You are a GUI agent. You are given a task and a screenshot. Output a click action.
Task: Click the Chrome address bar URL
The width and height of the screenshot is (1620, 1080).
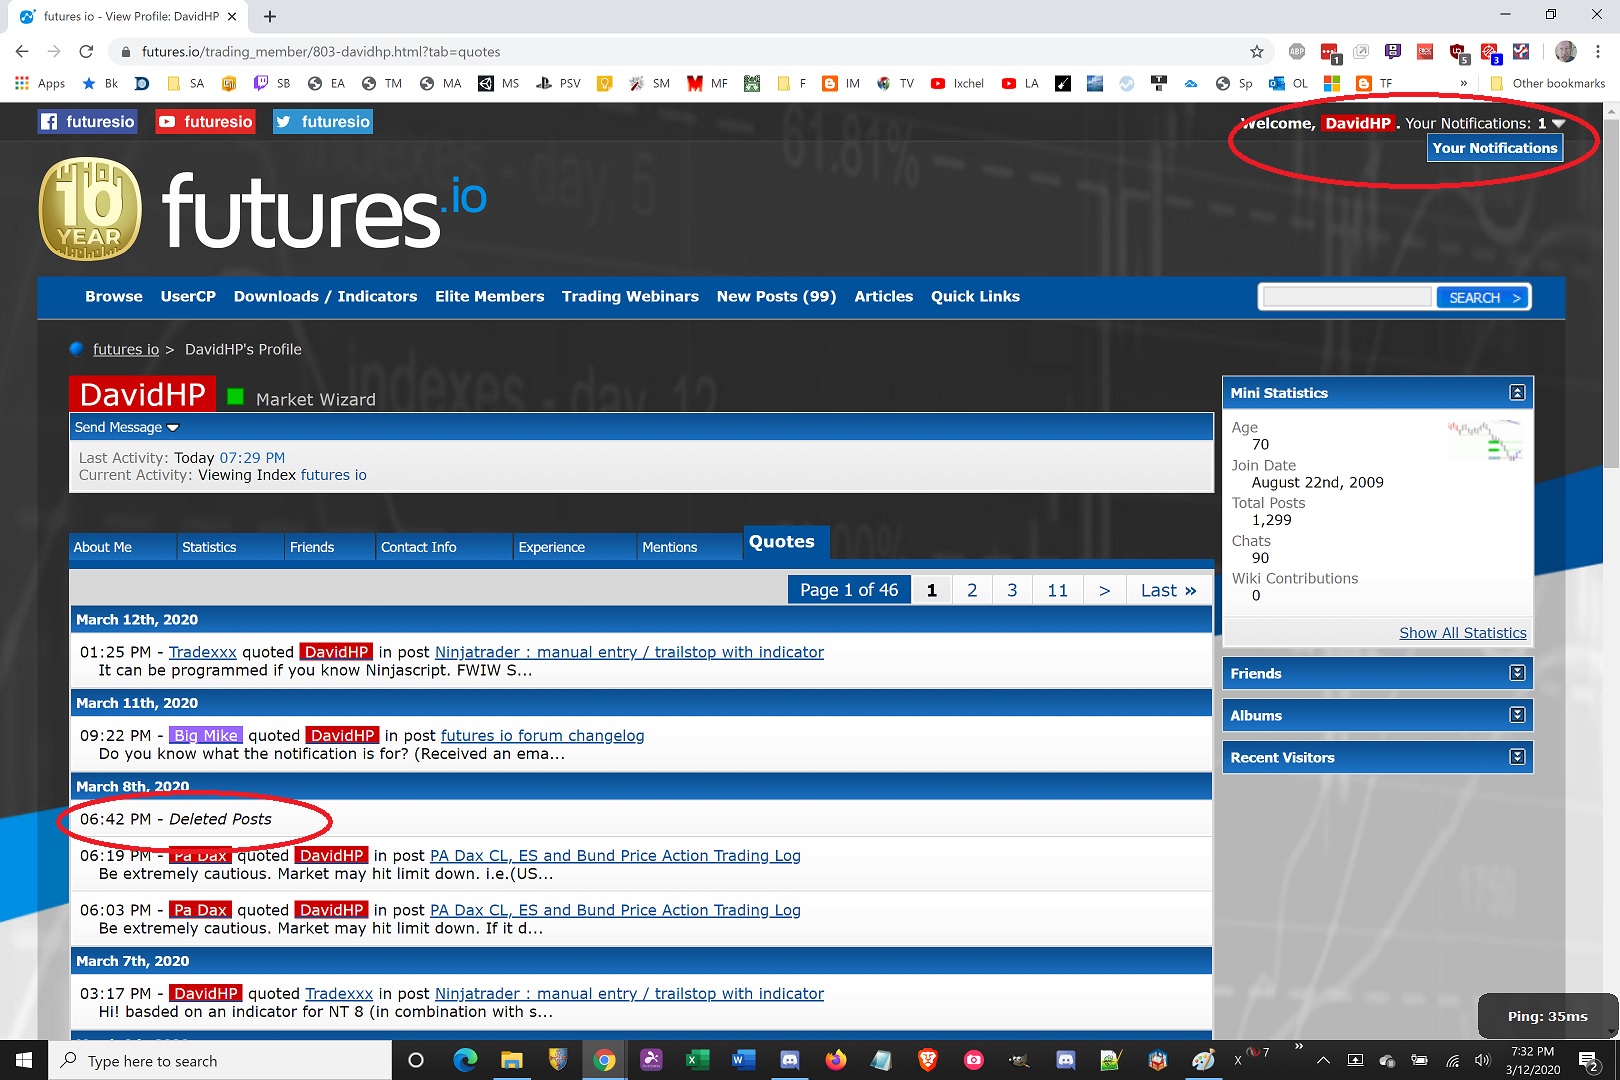coord(321,51)
